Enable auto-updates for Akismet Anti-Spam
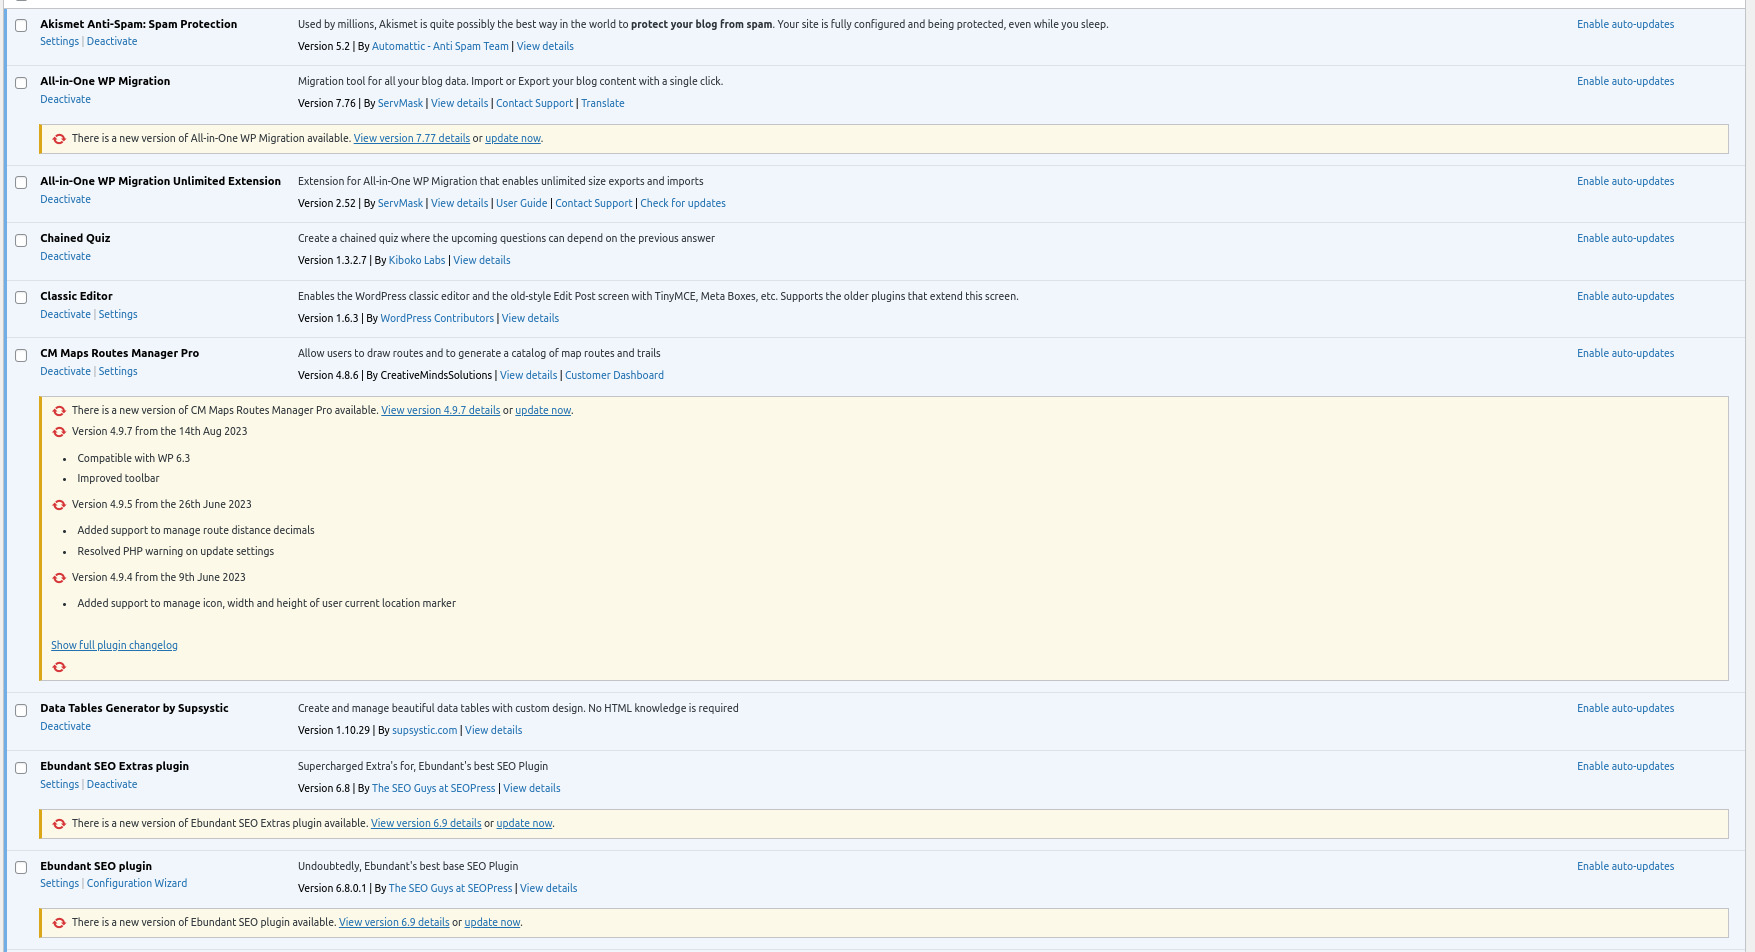1755x952 pixels. pyautogui.click(x=1625, y=25)
